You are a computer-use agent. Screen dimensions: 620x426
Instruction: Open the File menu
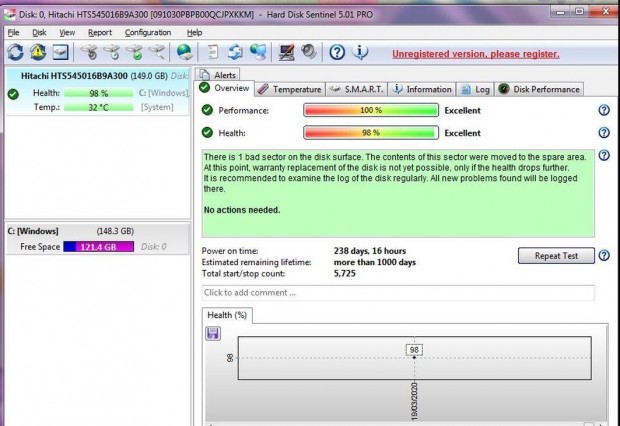click(13, 32)
